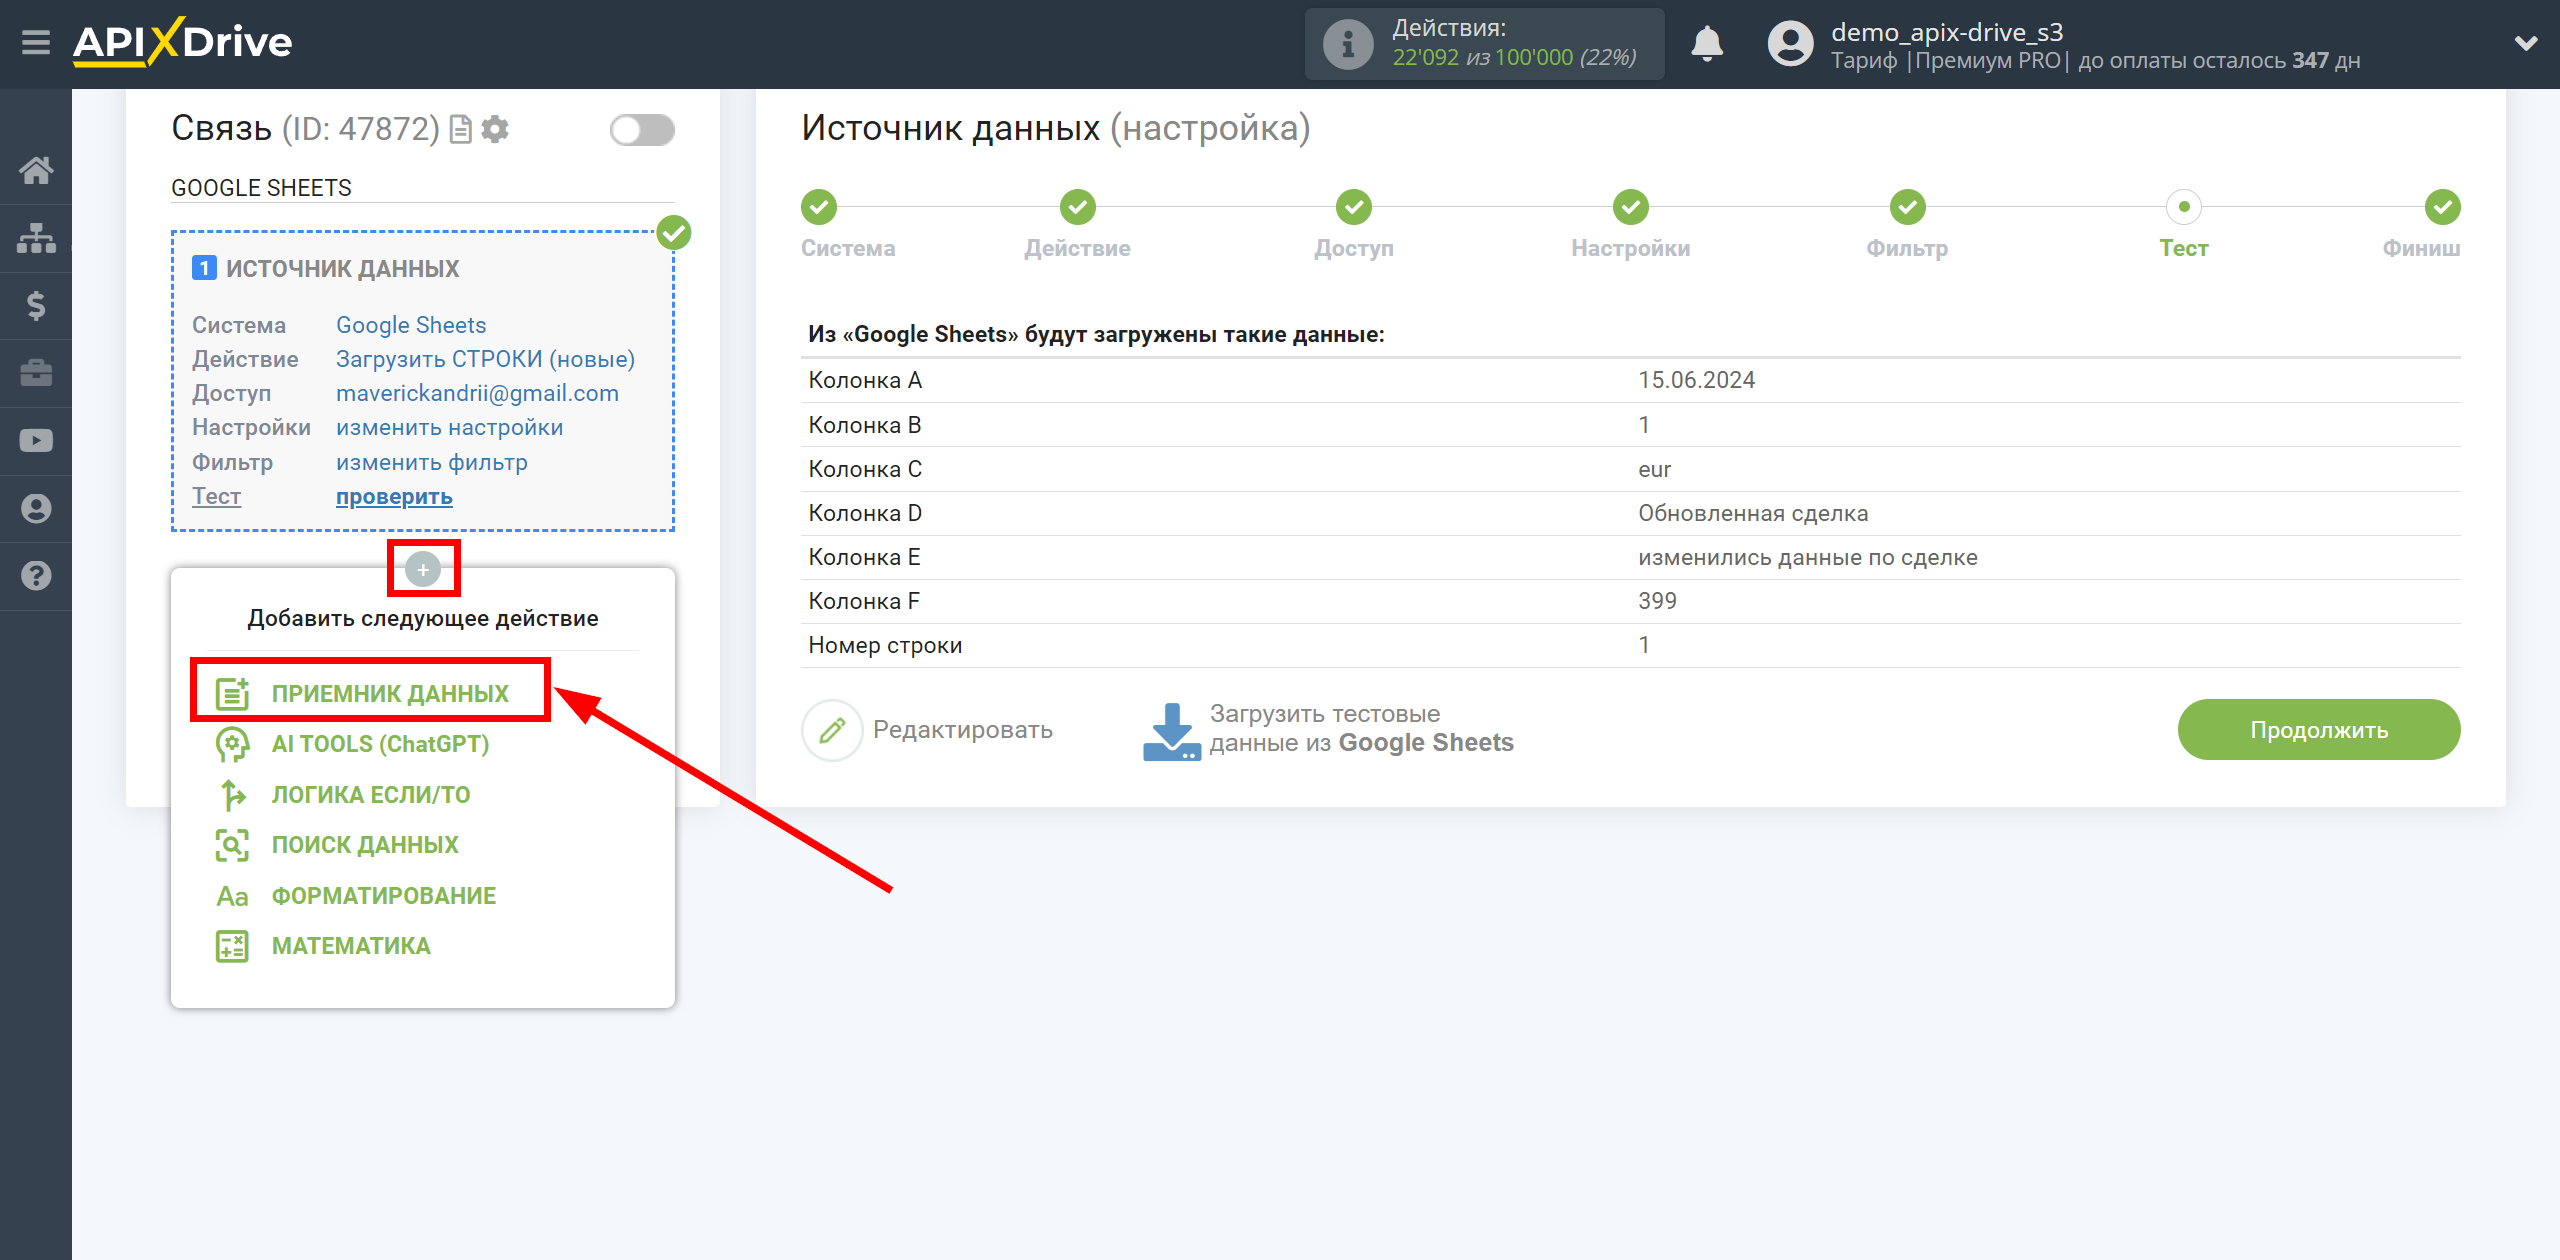Open the hamburger menu

coord(36,43)
